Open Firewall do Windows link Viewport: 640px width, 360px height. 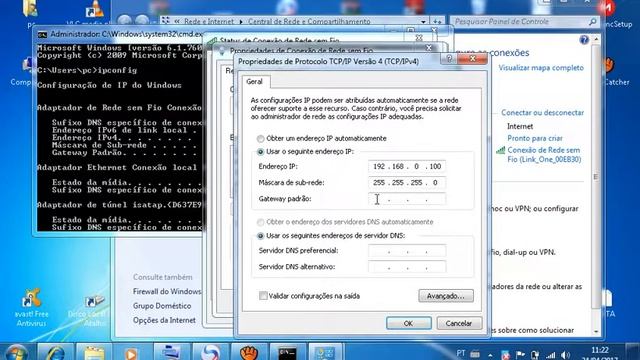point(167,291)
